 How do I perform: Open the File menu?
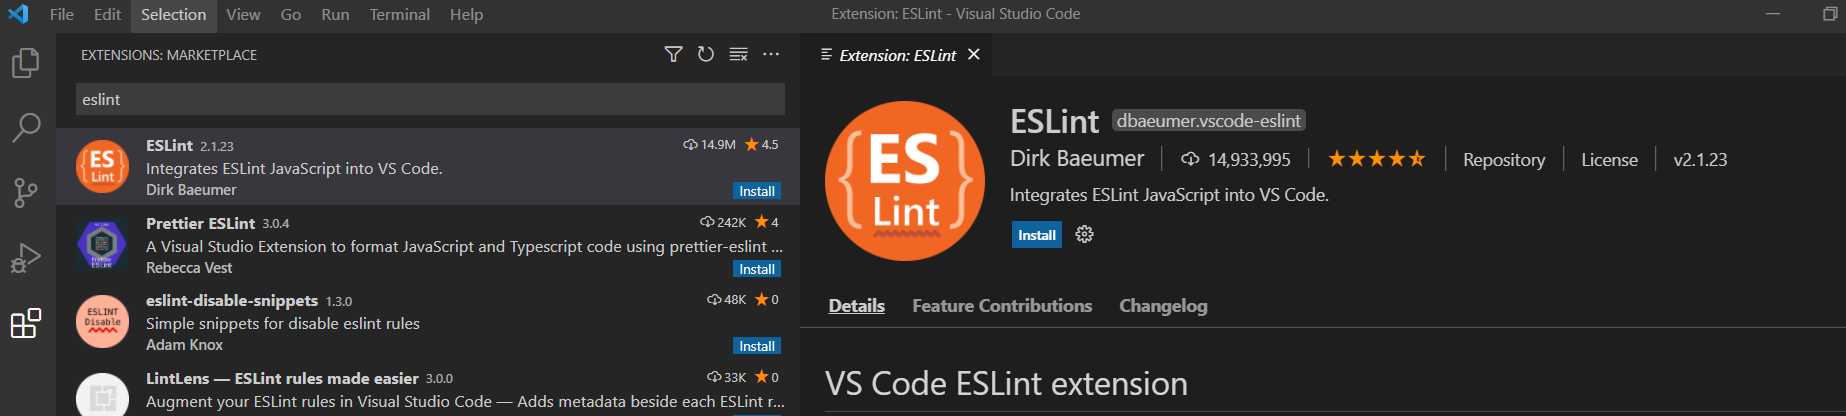click(x=62, y=14)
